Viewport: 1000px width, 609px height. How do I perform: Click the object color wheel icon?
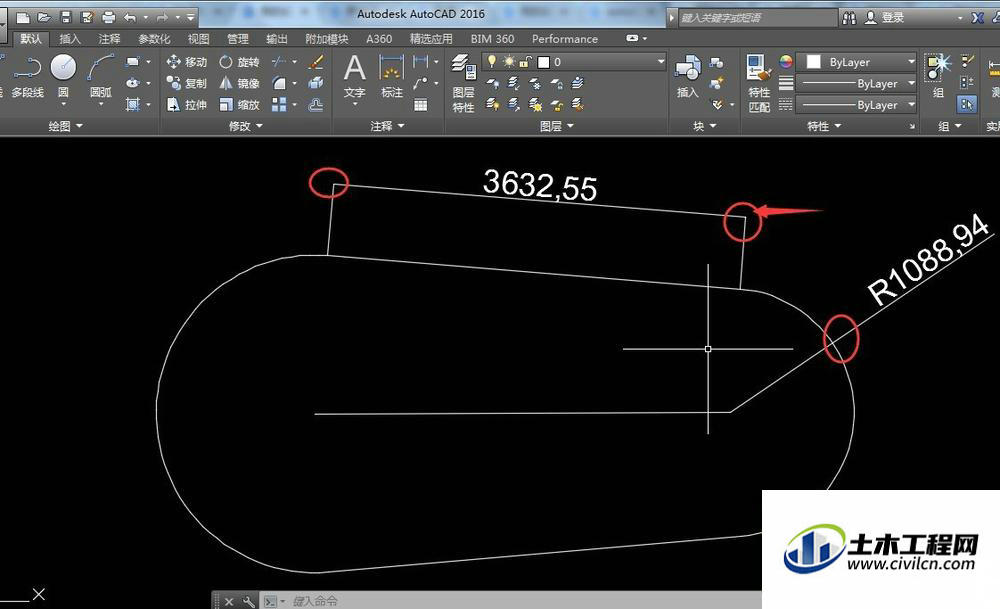pyautogui.click(x=786, y=62)
